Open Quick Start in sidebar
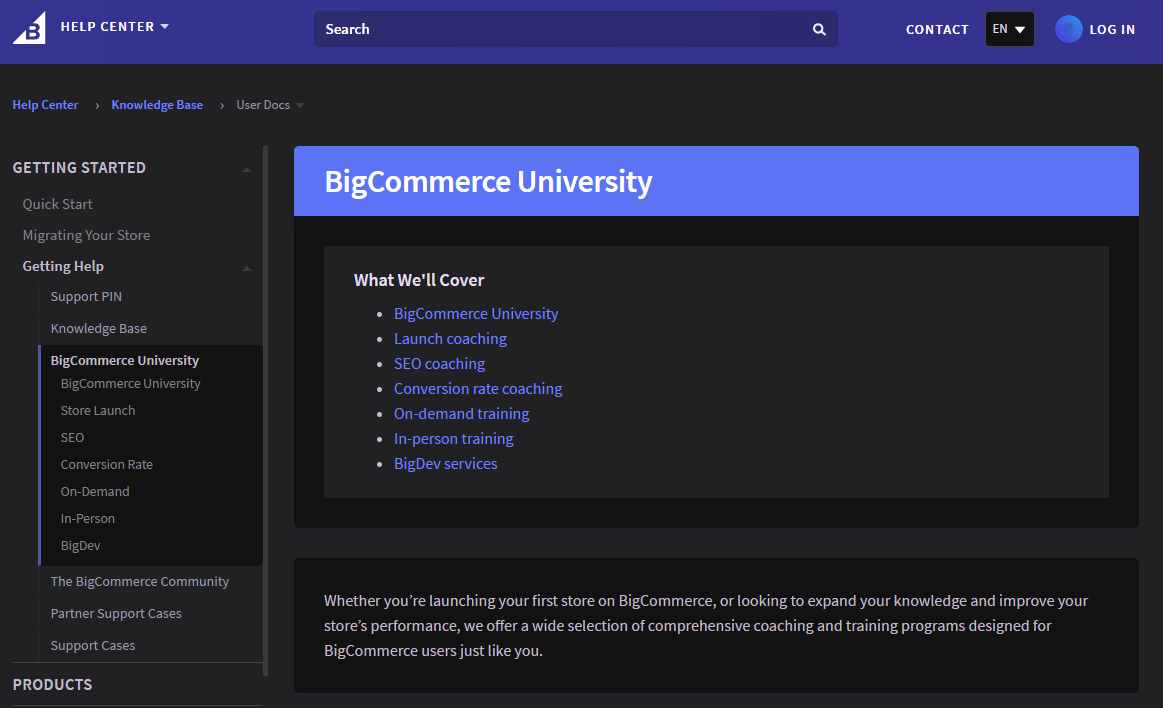Screen dimensions: 1163x708 [58, 204]
